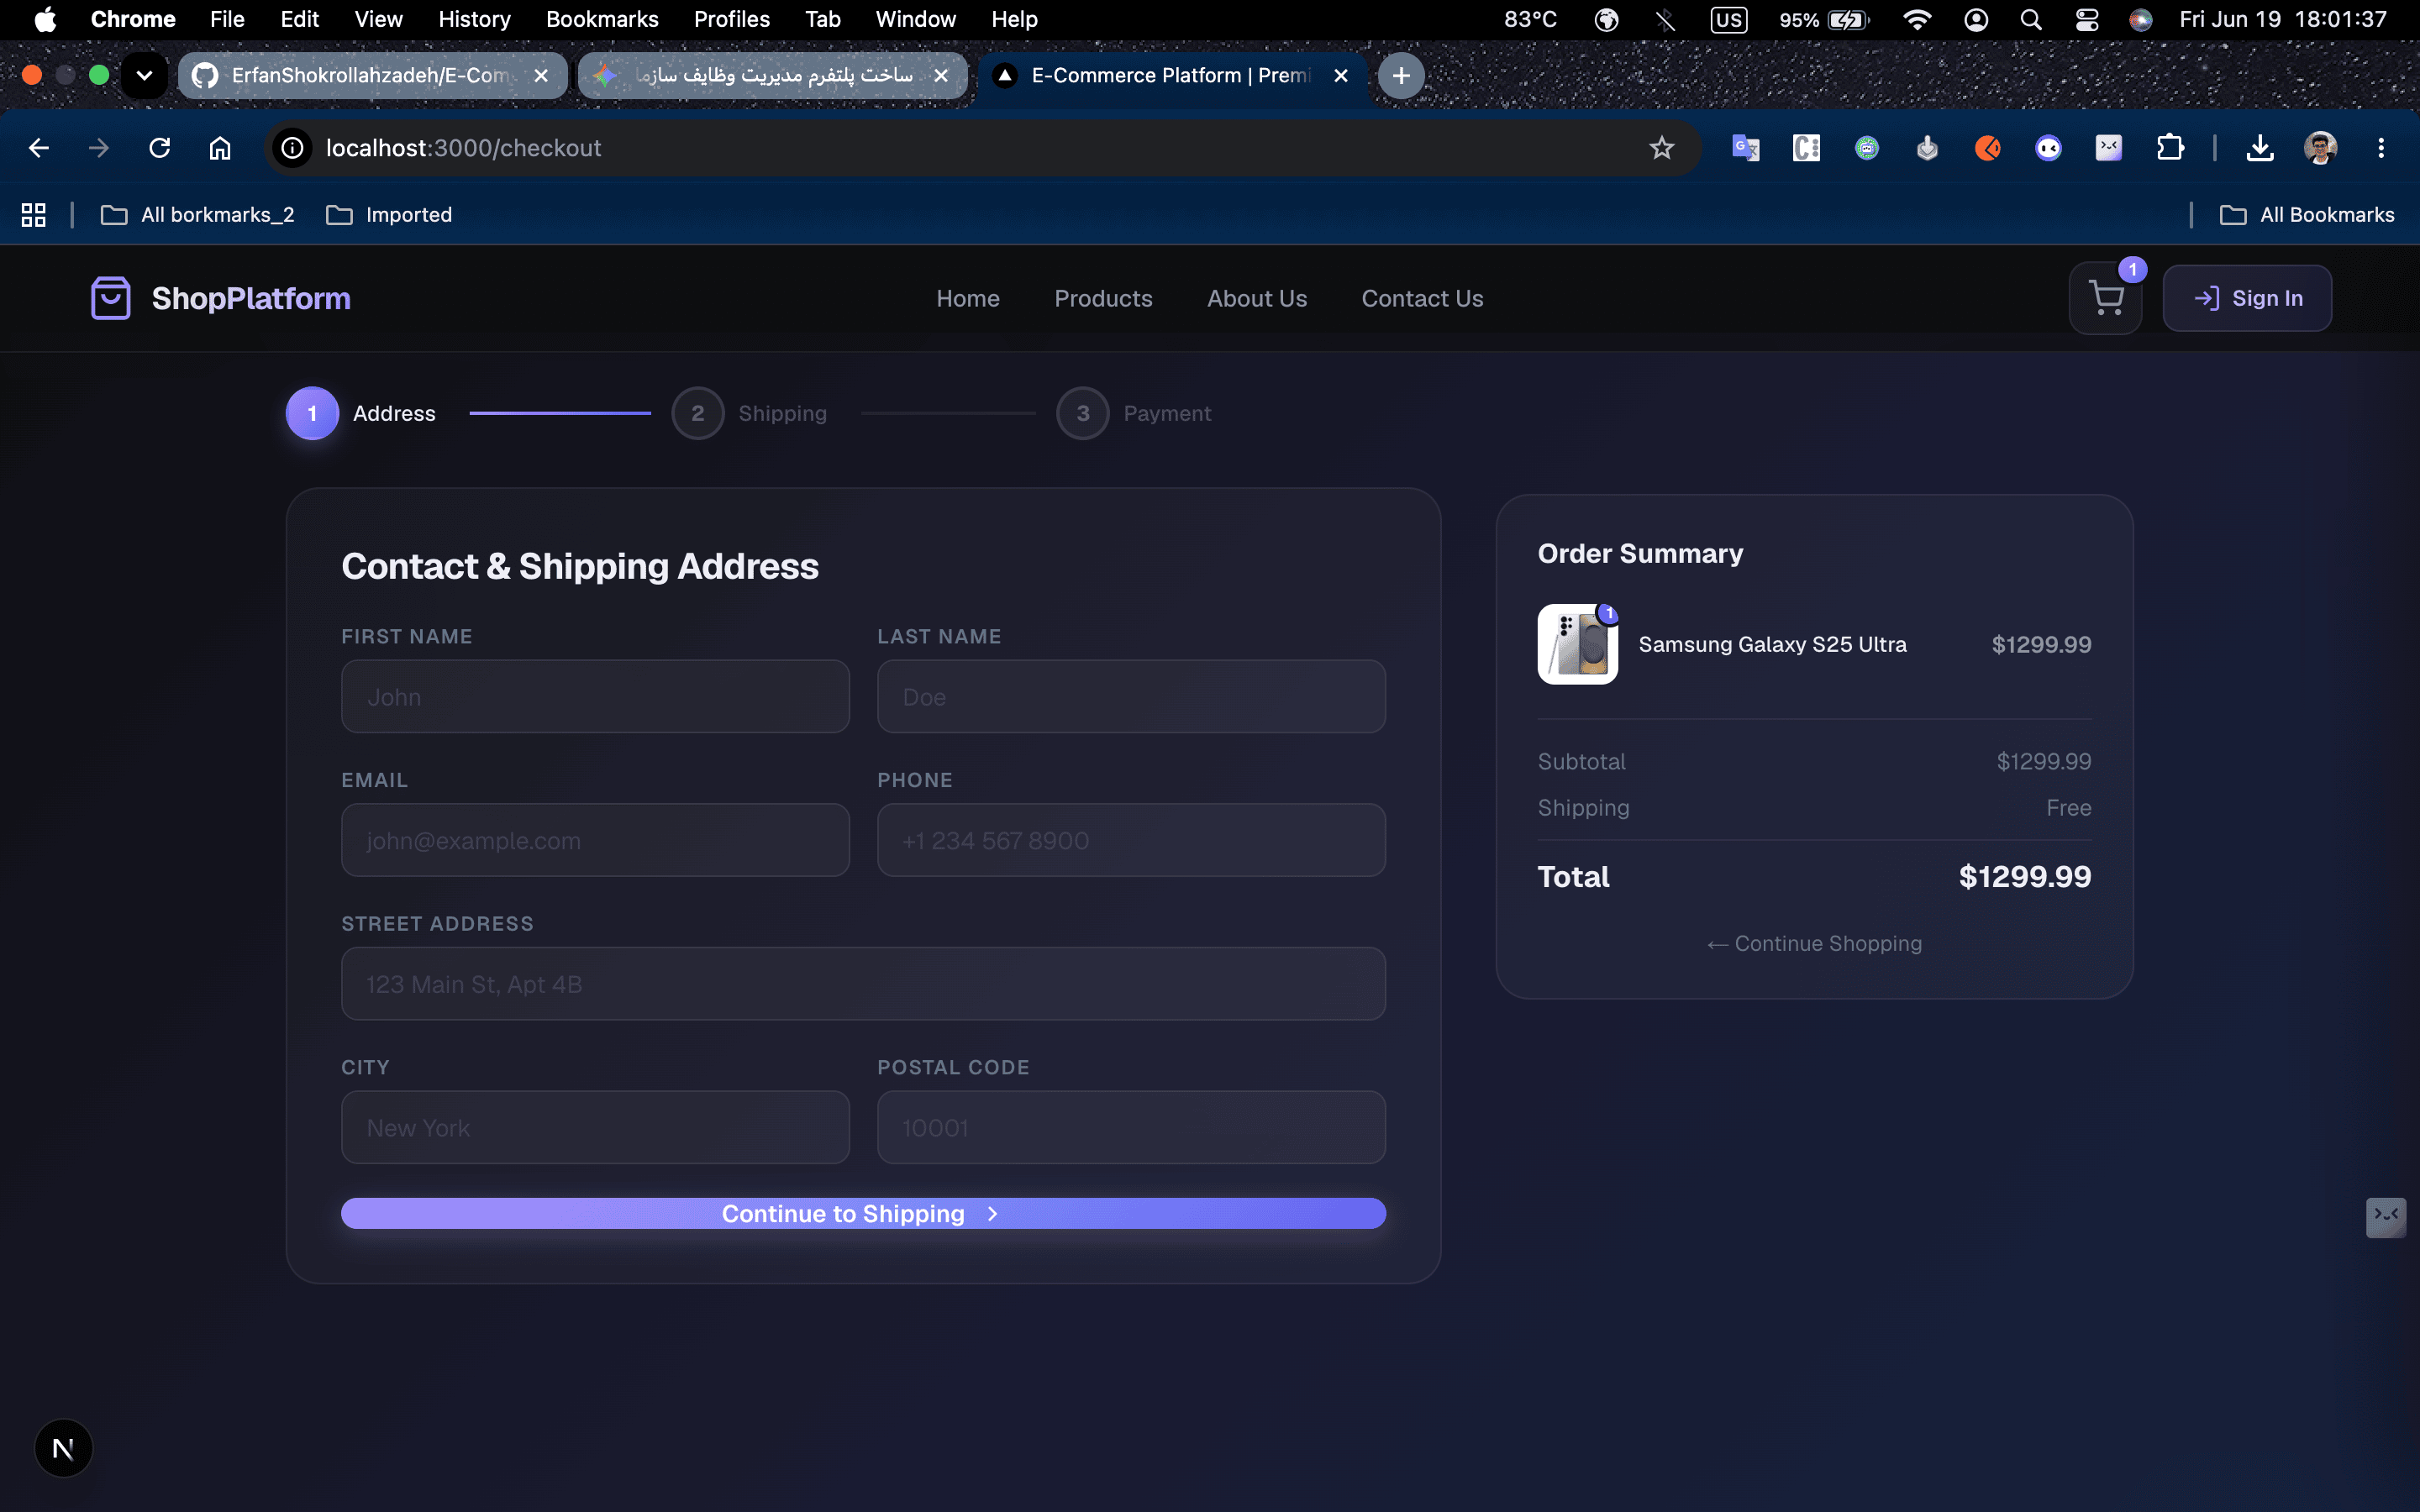Open the apps grid shortcut

pyautogui.click(x=33, y=215)
